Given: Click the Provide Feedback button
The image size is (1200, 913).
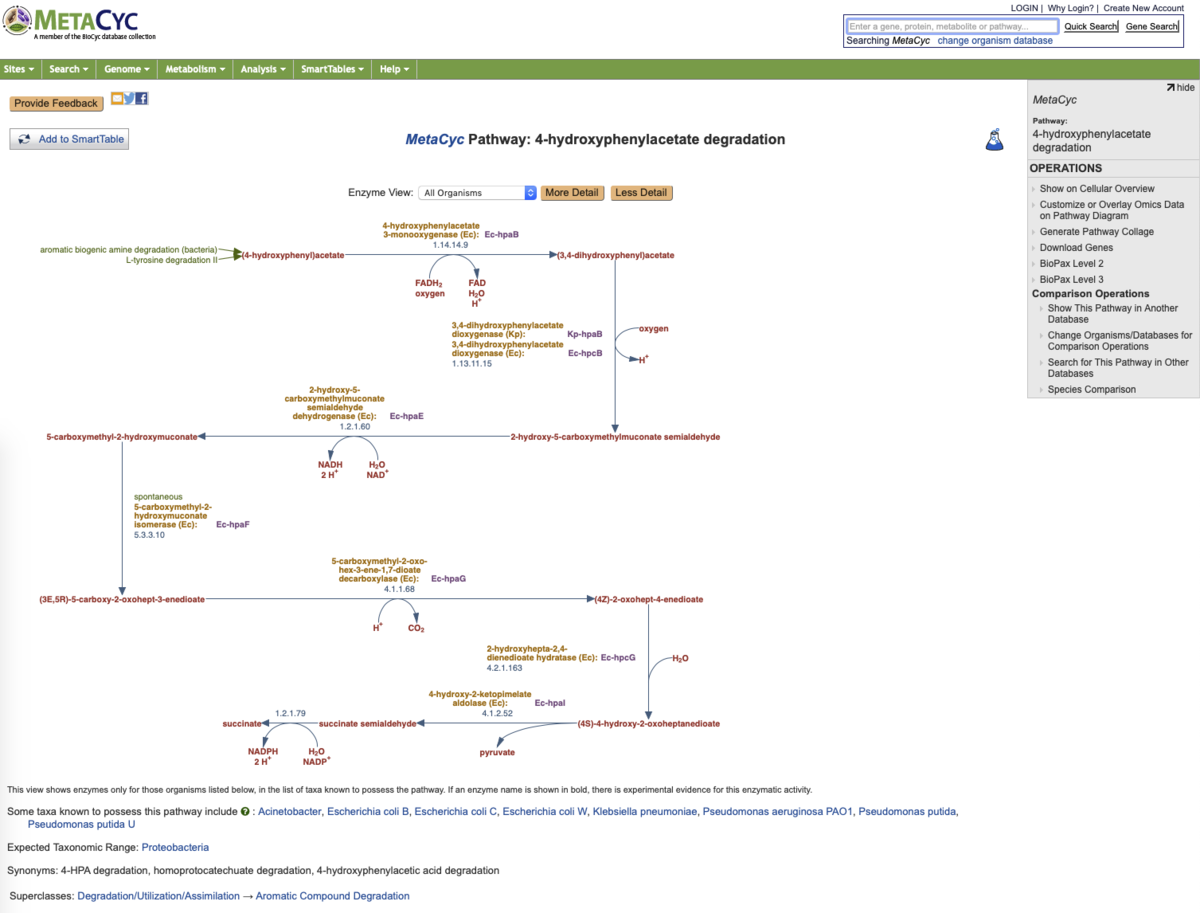Looking at the screenshot, I should click(x=56, y=103).
